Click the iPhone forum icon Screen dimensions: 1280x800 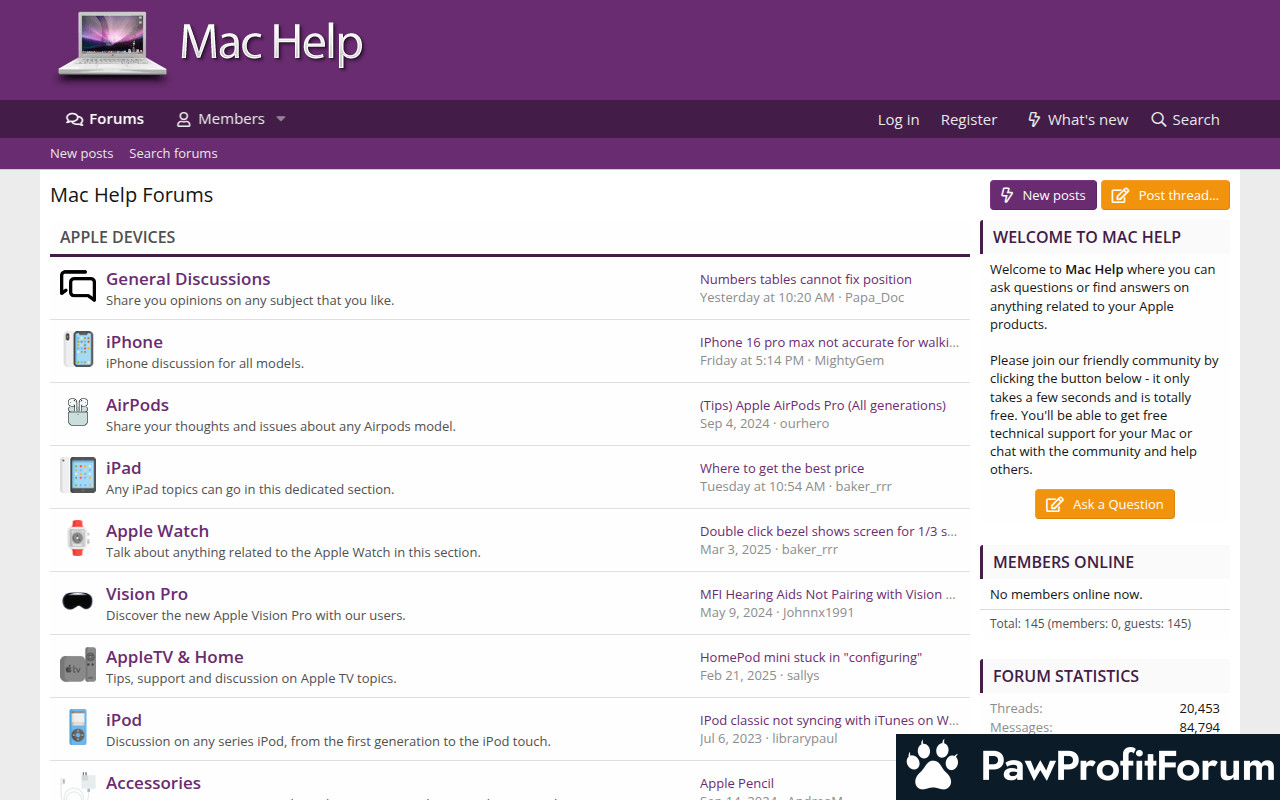pyautogui.click(x=78, y=349)
